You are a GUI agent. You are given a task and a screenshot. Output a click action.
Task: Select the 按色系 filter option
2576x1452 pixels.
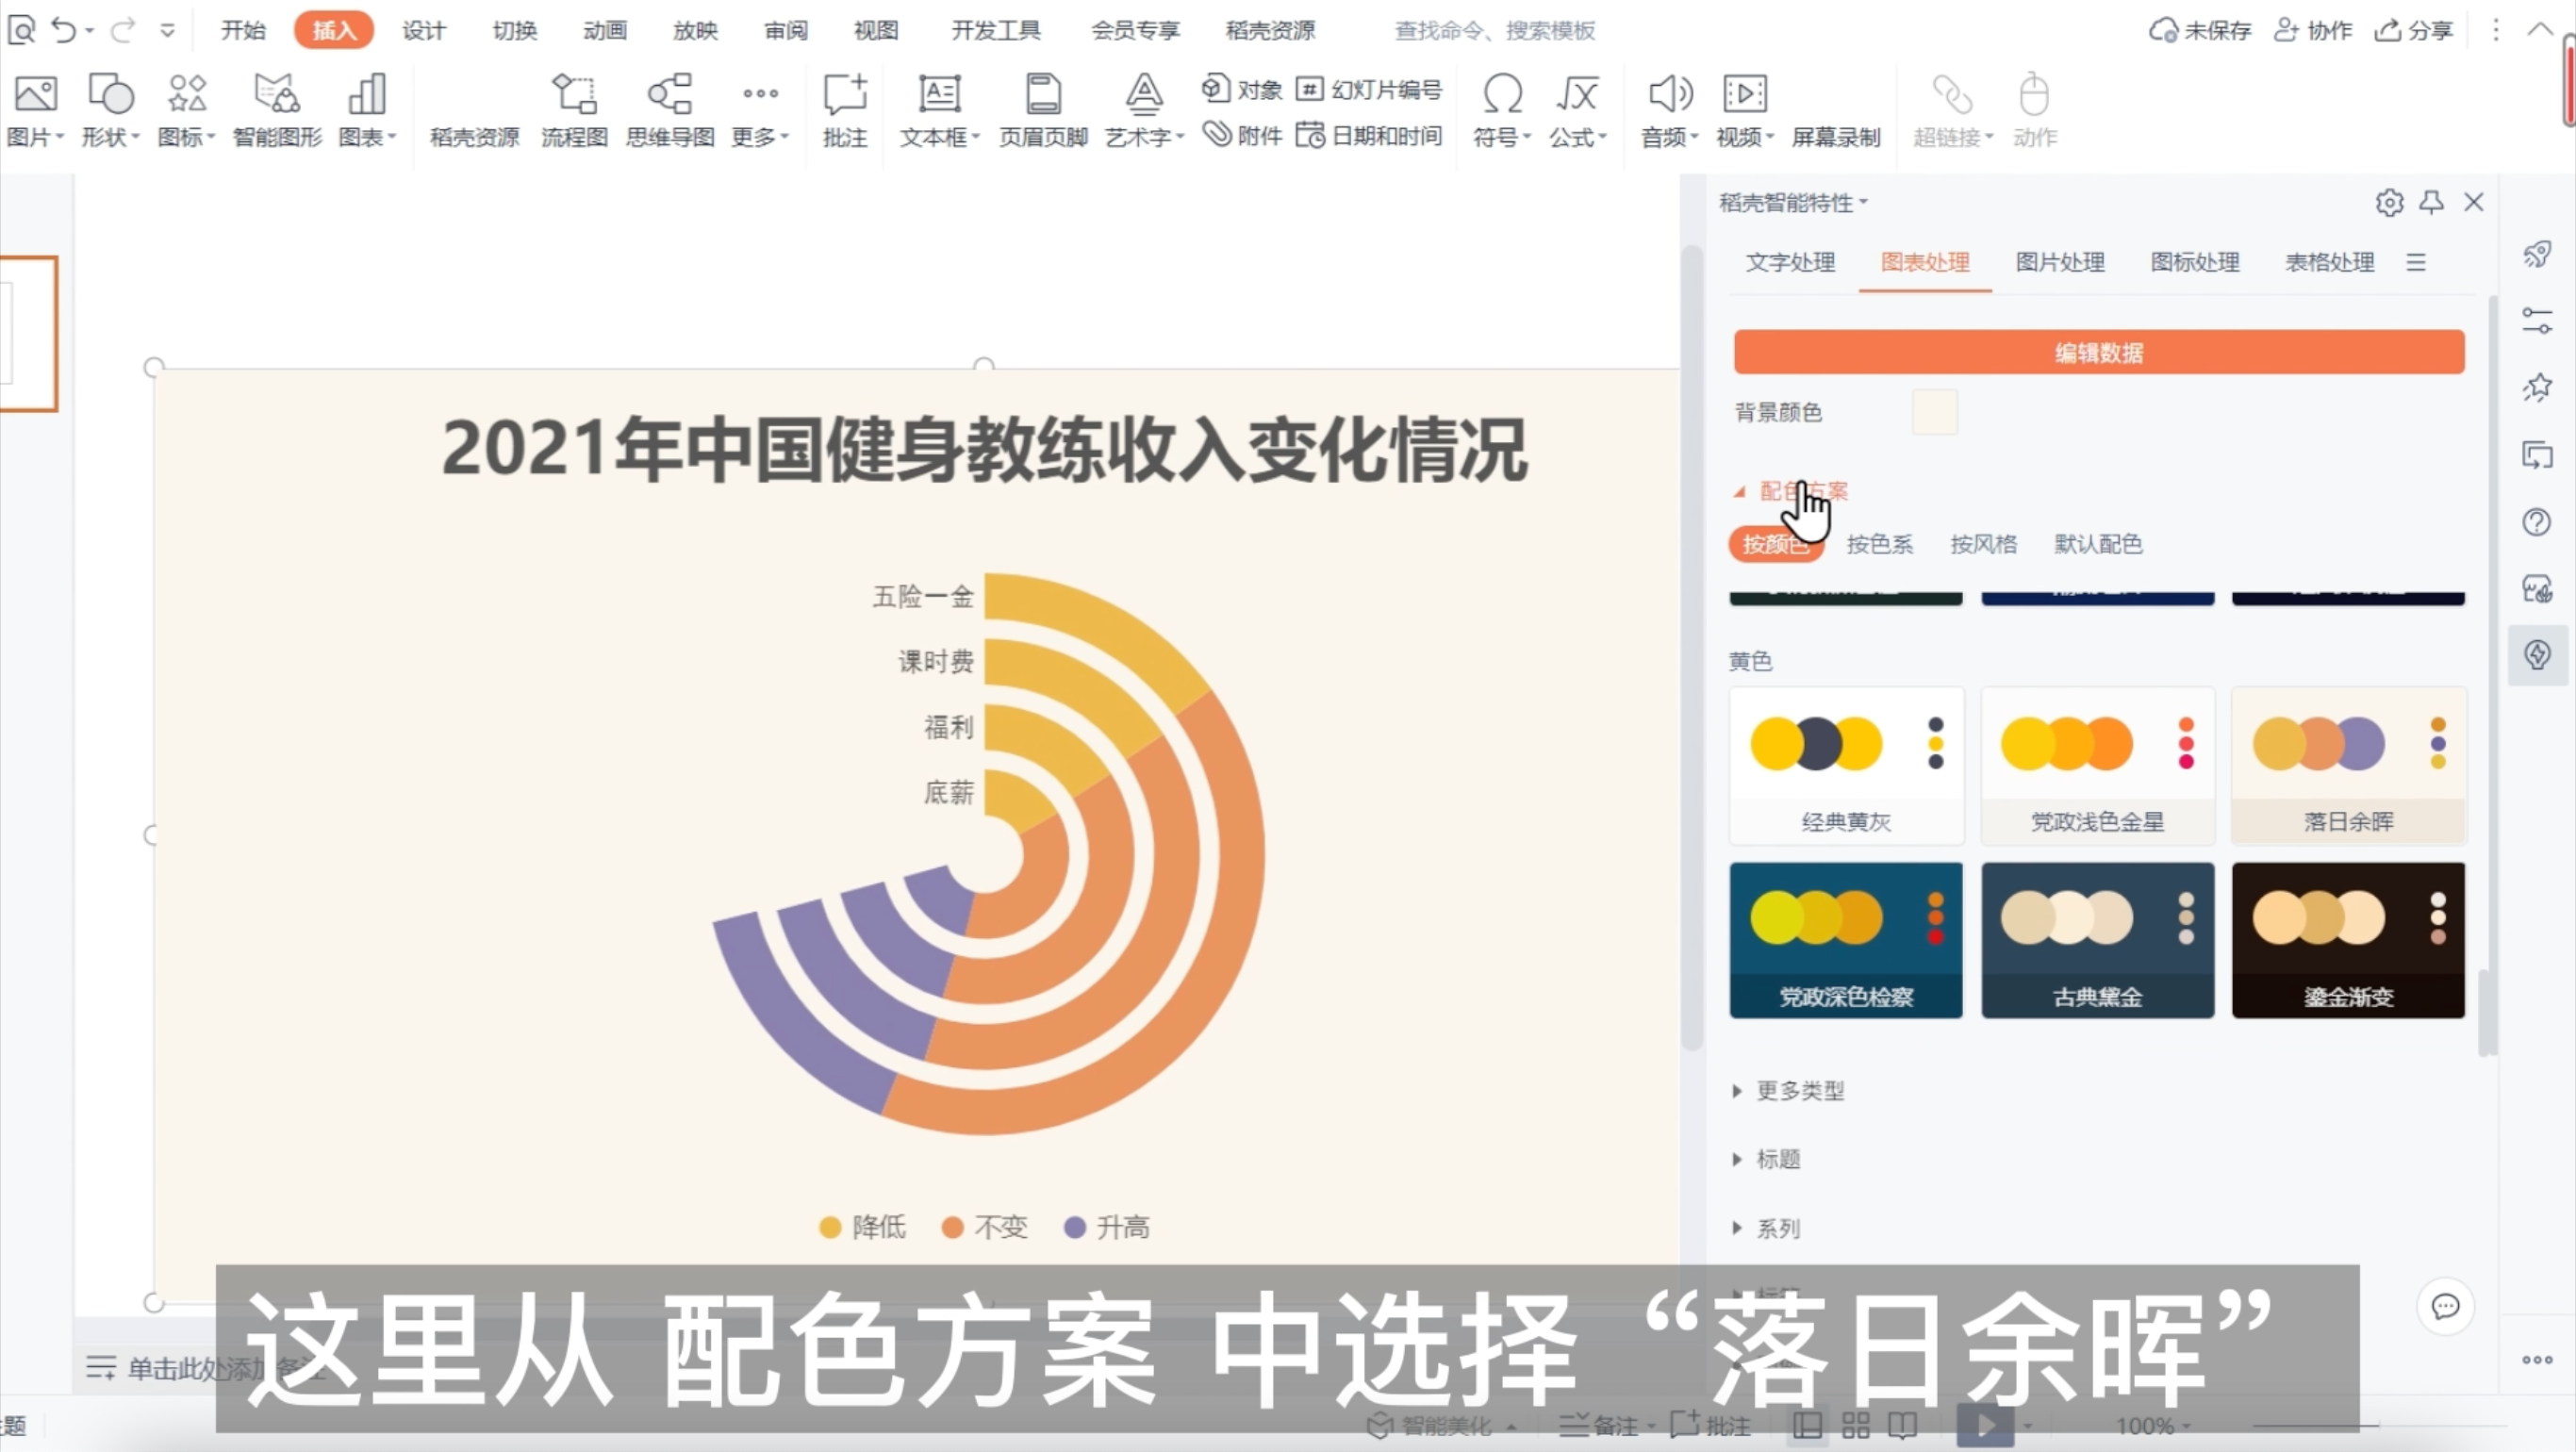click(1879, 544)
